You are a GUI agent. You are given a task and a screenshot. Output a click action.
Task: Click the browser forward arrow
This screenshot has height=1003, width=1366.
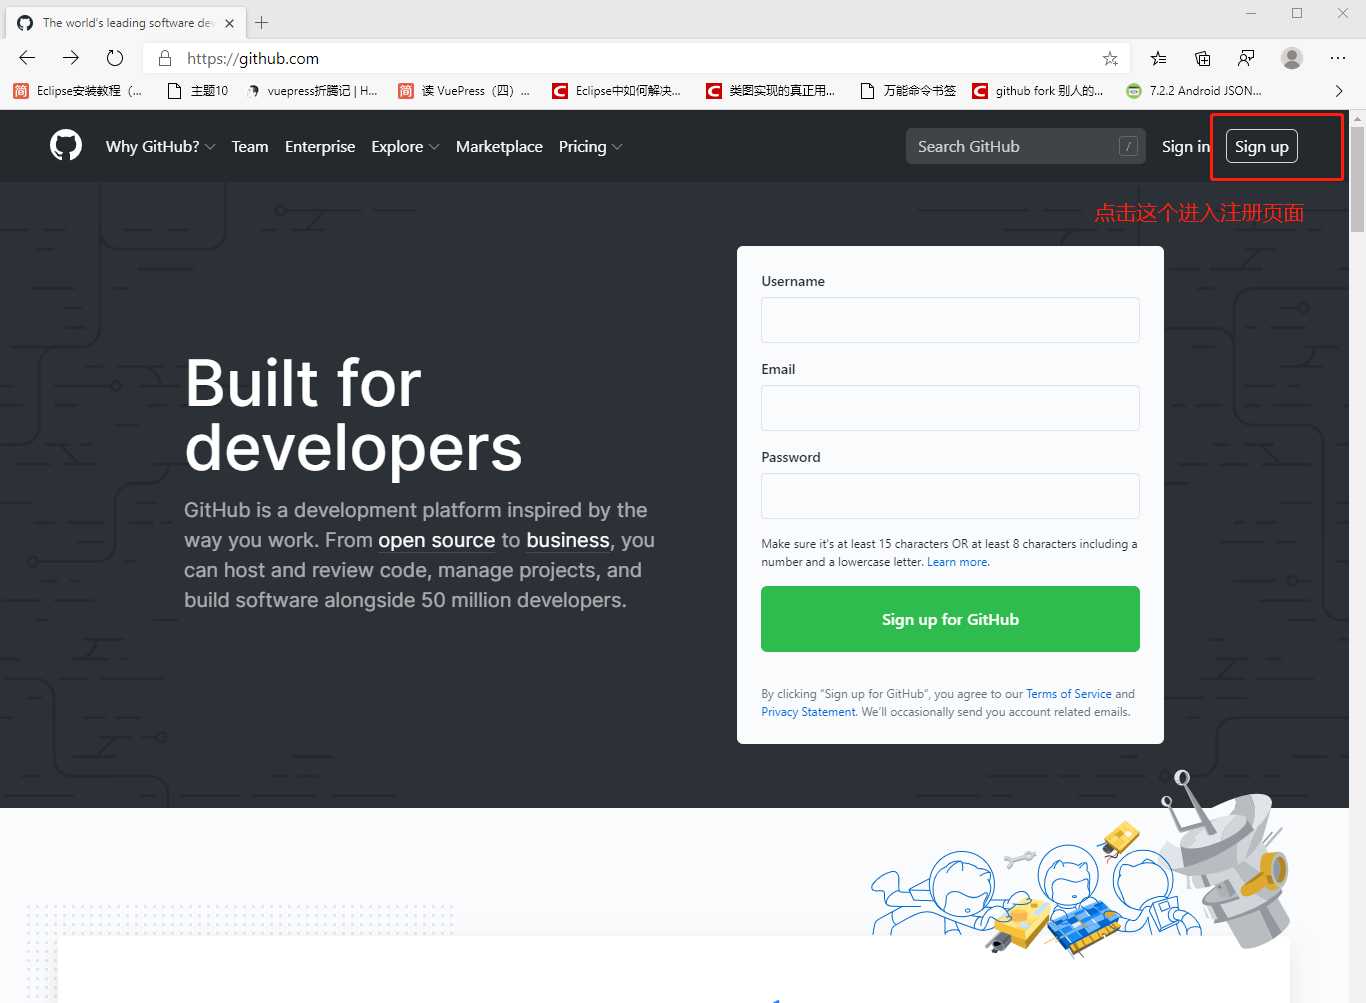[x=71, y=58]
